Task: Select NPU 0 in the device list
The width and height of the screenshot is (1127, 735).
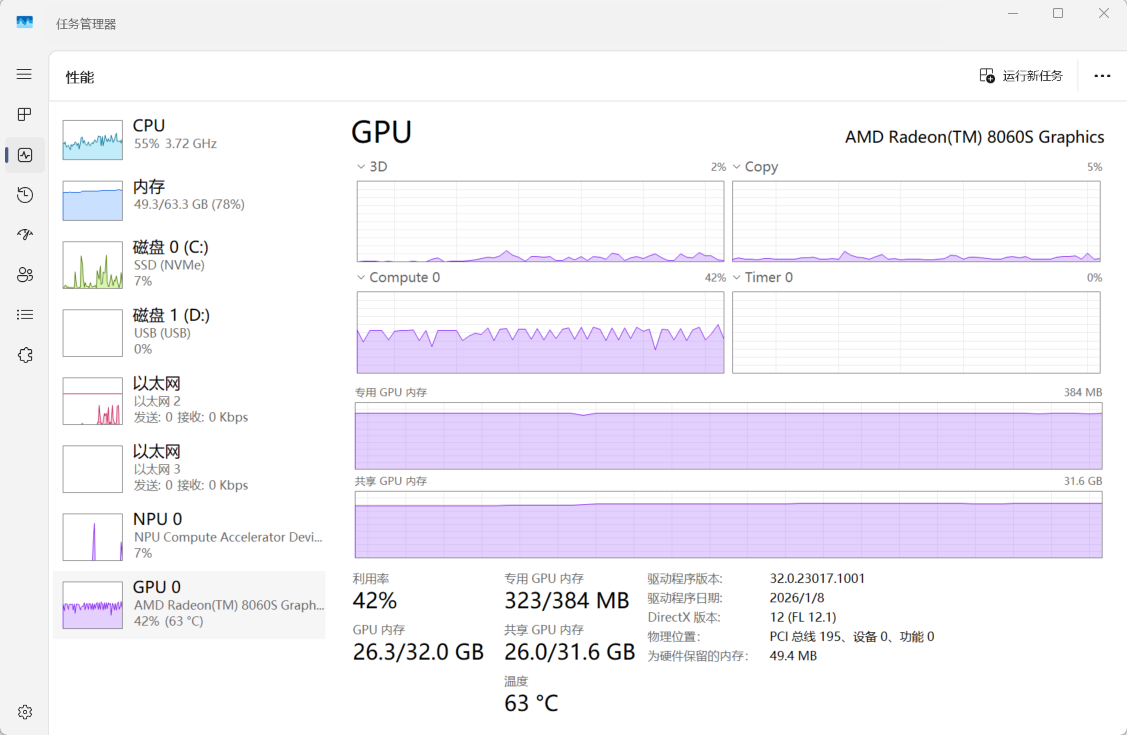Action: [190, 536]
